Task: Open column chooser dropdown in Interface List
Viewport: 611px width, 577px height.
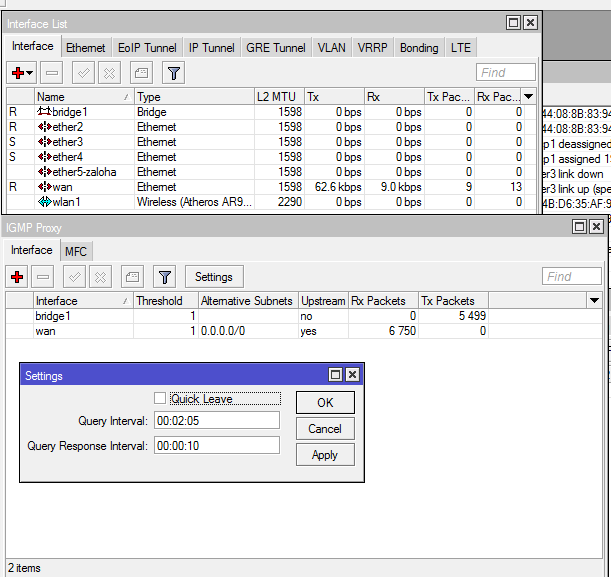Action: coord(528,96)
